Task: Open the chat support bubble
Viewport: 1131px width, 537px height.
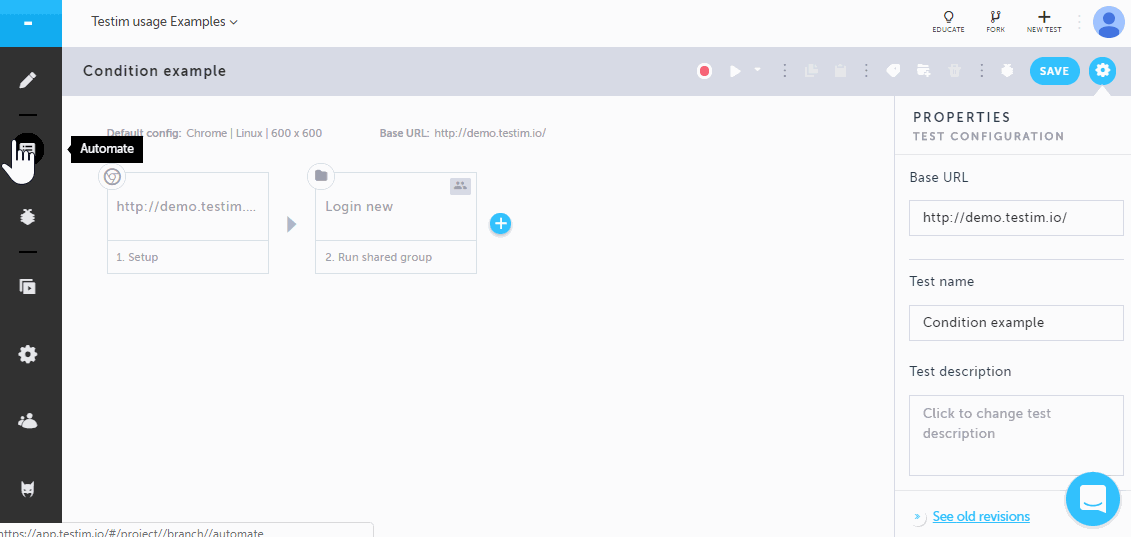Action: pos(1093,499)
